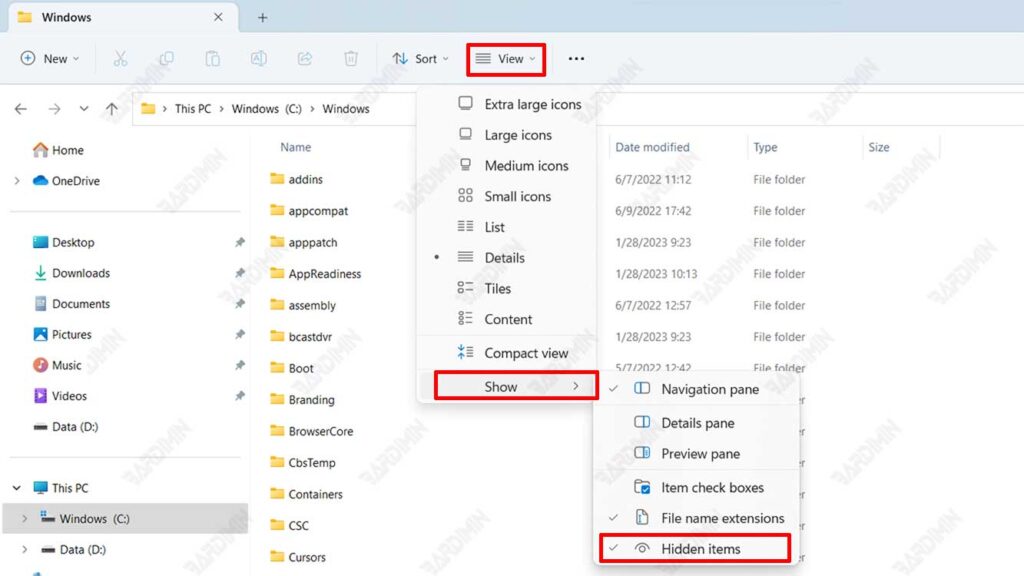Toggle Navigation pane visibility
Image resolution: width=1024 pixels, height=576 pixels.
696,389
